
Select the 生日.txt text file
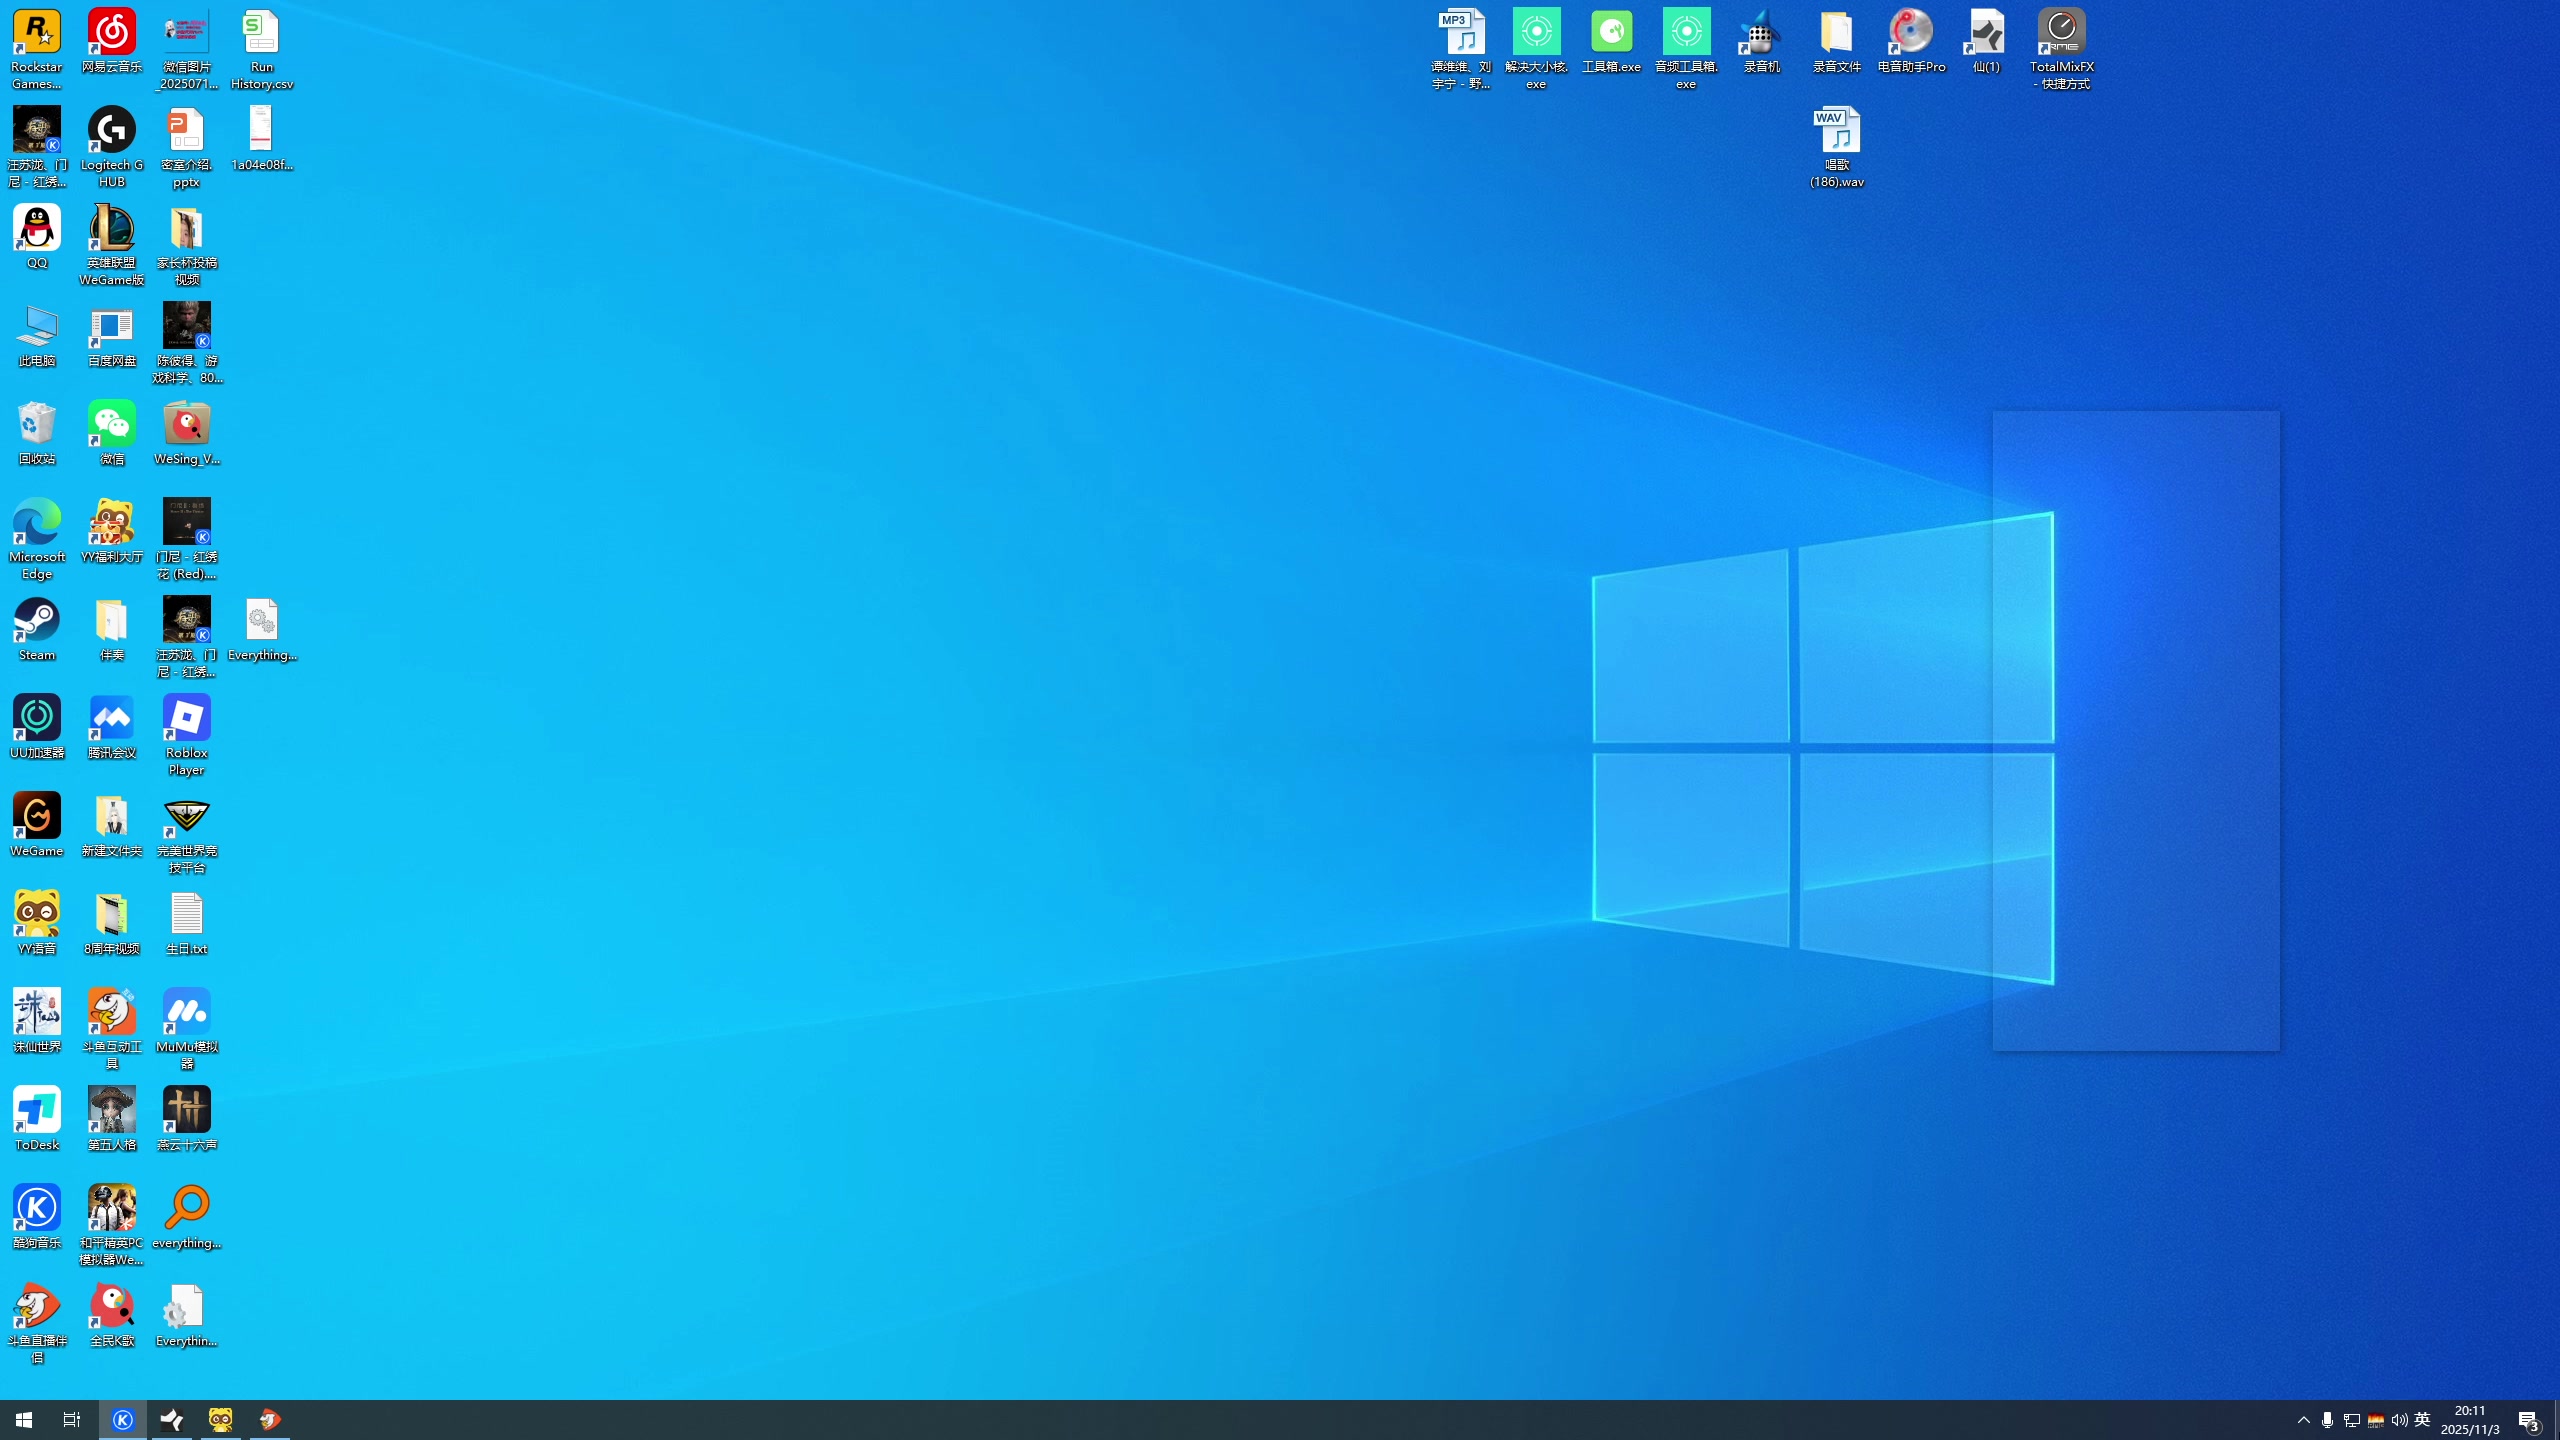click(186, 915)
